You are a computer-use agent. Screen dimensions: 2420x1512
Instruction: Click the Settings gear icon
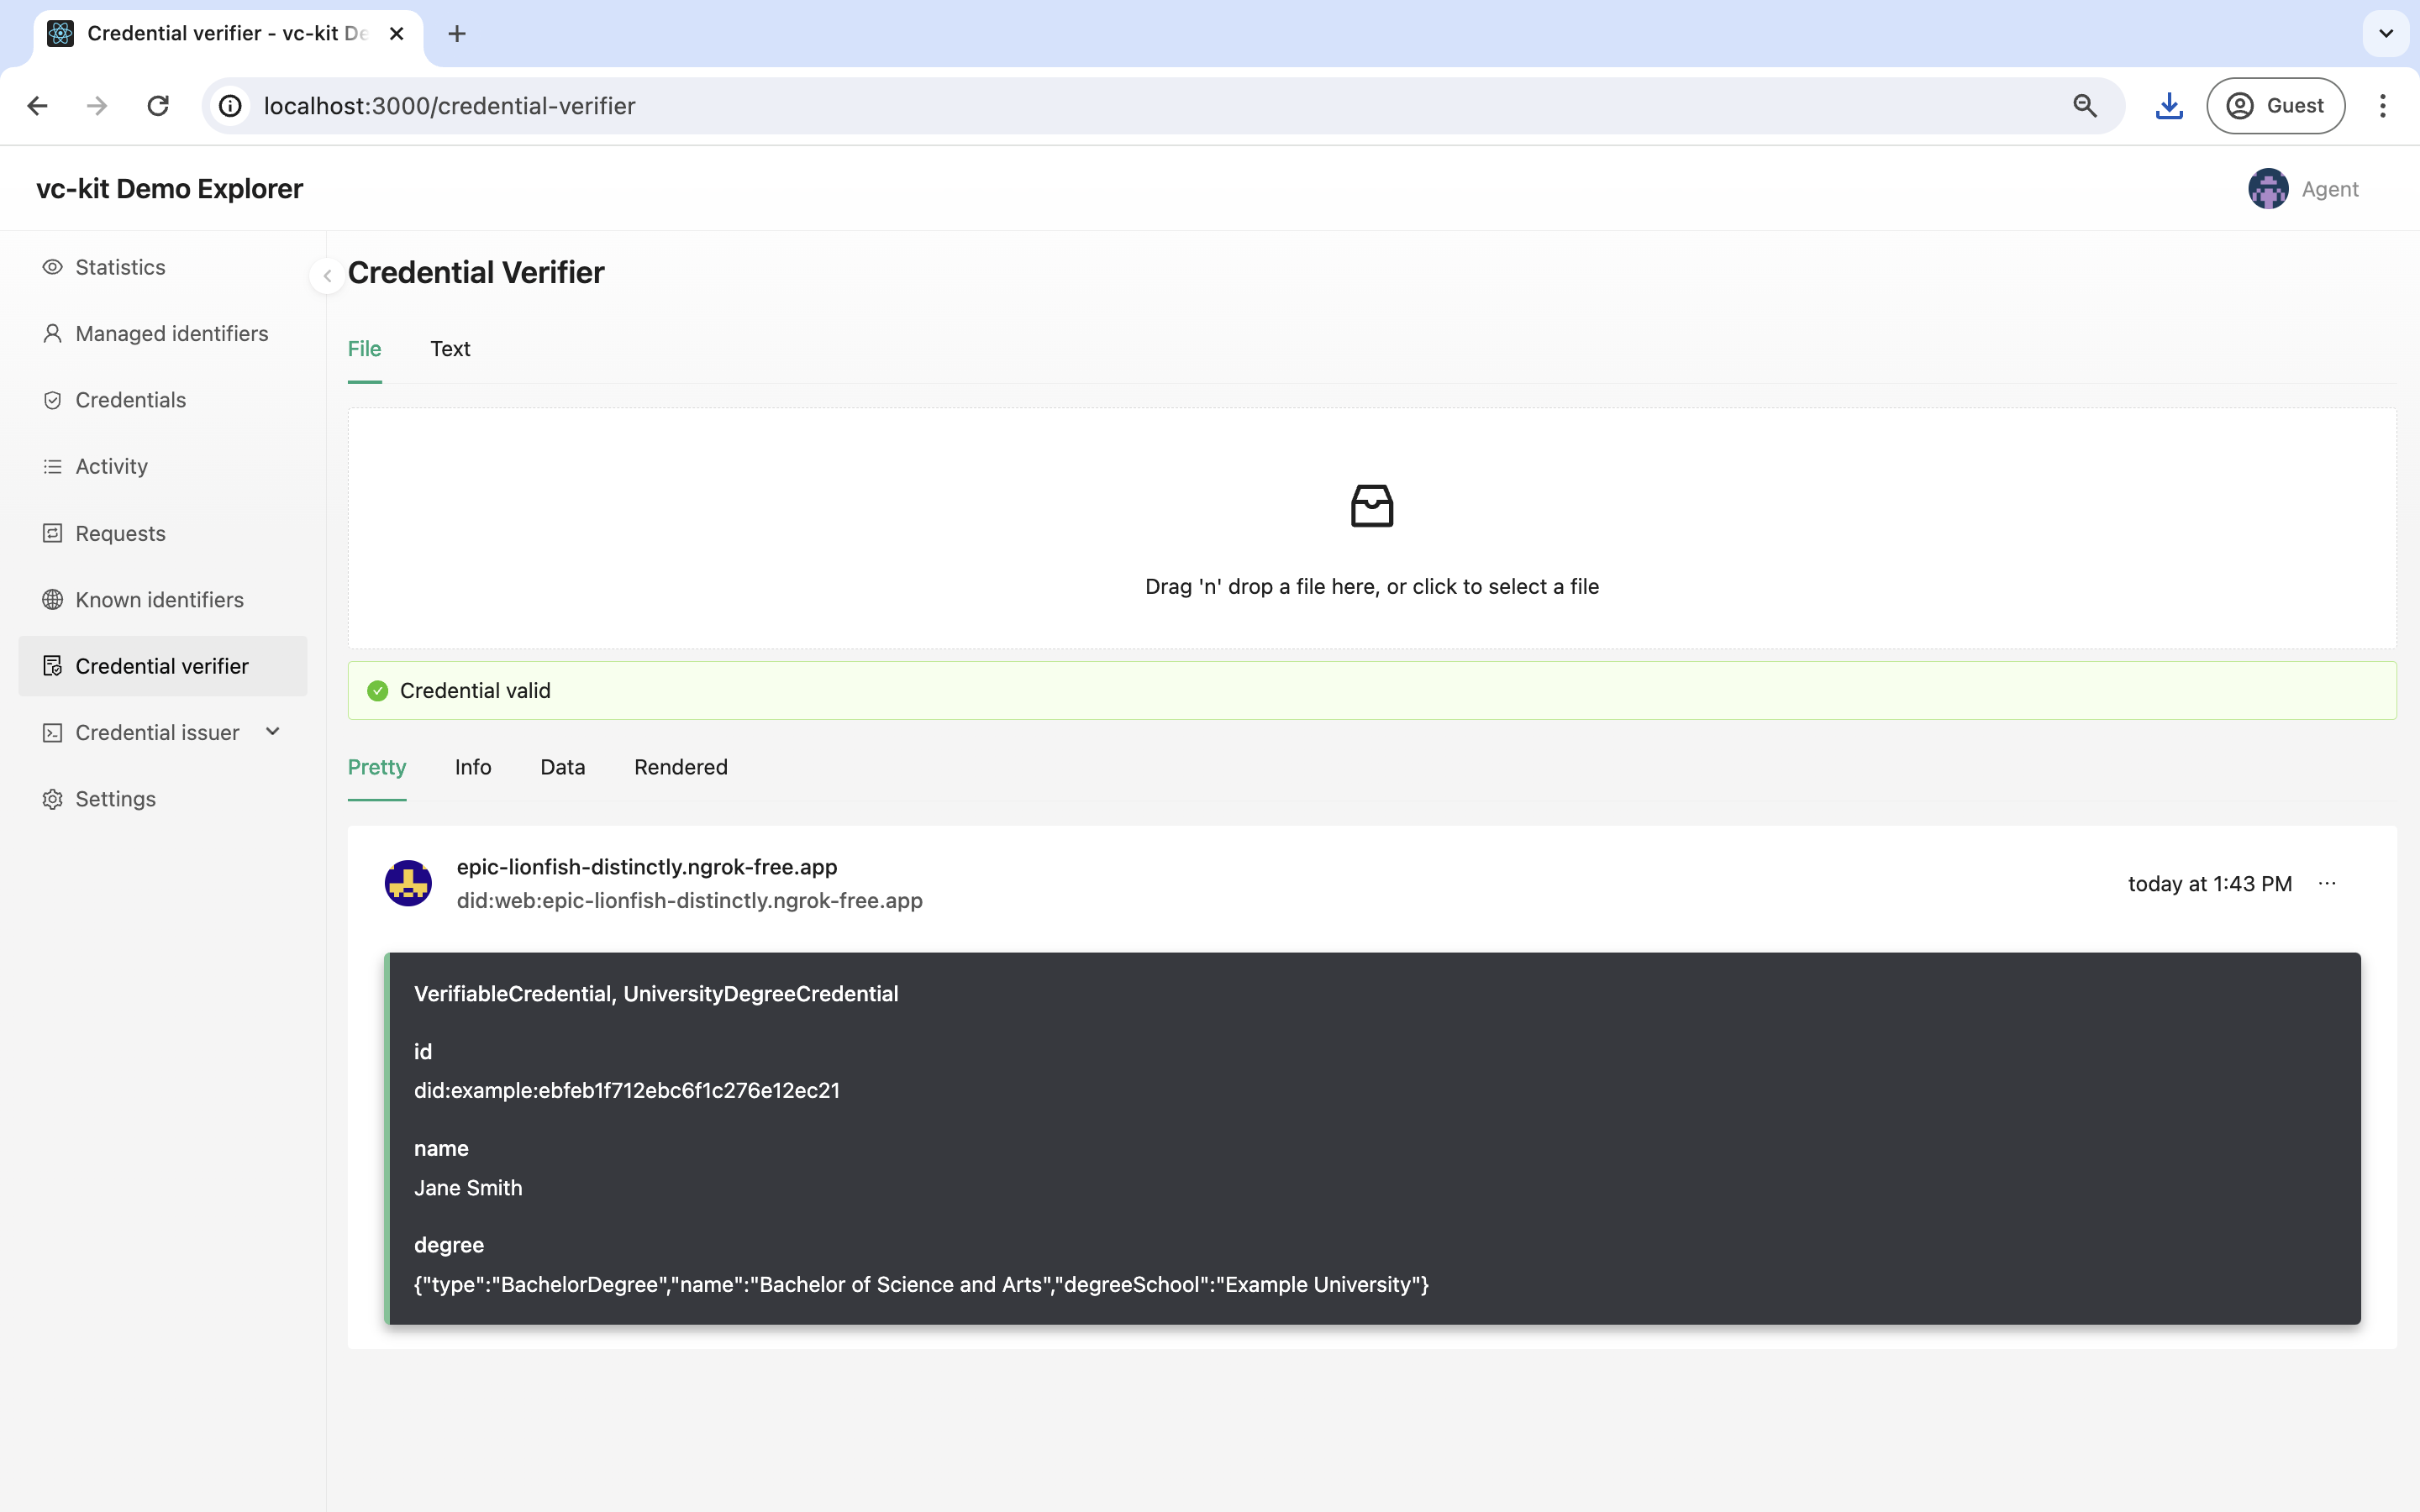[x=52, y=799]
